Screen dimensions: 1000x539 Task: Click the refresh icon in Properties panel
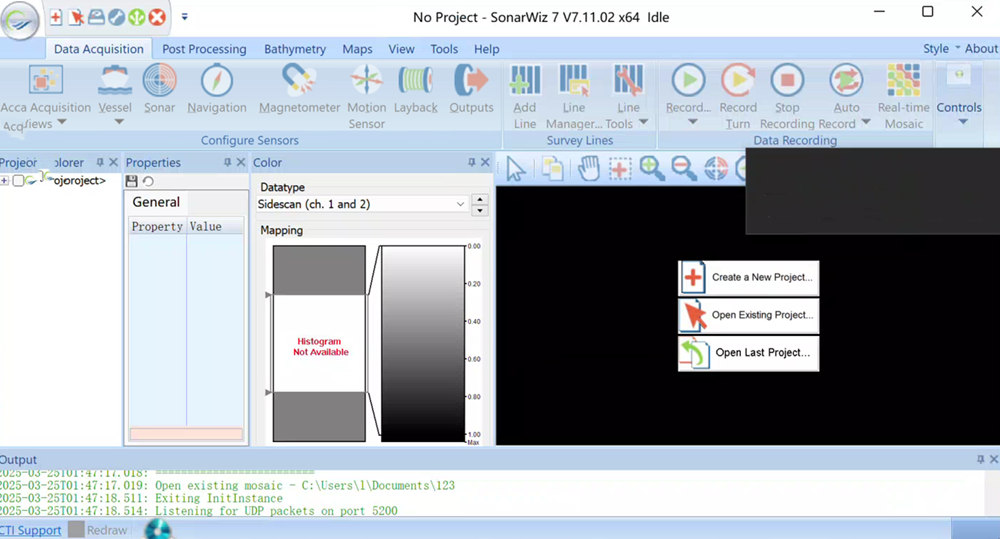pyautogui.click(x=149, y=181)
